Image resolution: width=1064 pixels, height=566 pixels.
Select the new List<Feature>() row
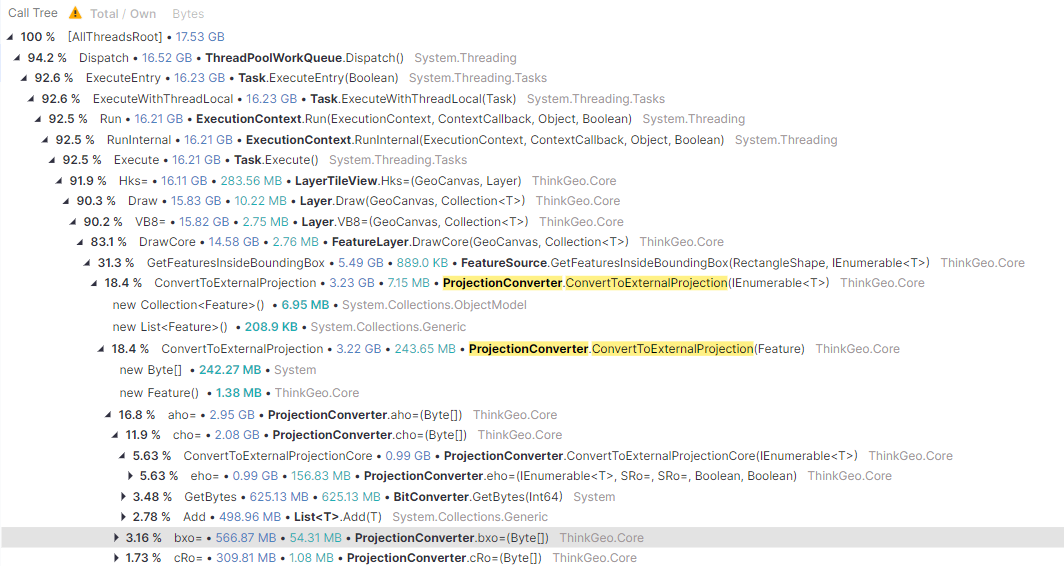coord(532,327)
